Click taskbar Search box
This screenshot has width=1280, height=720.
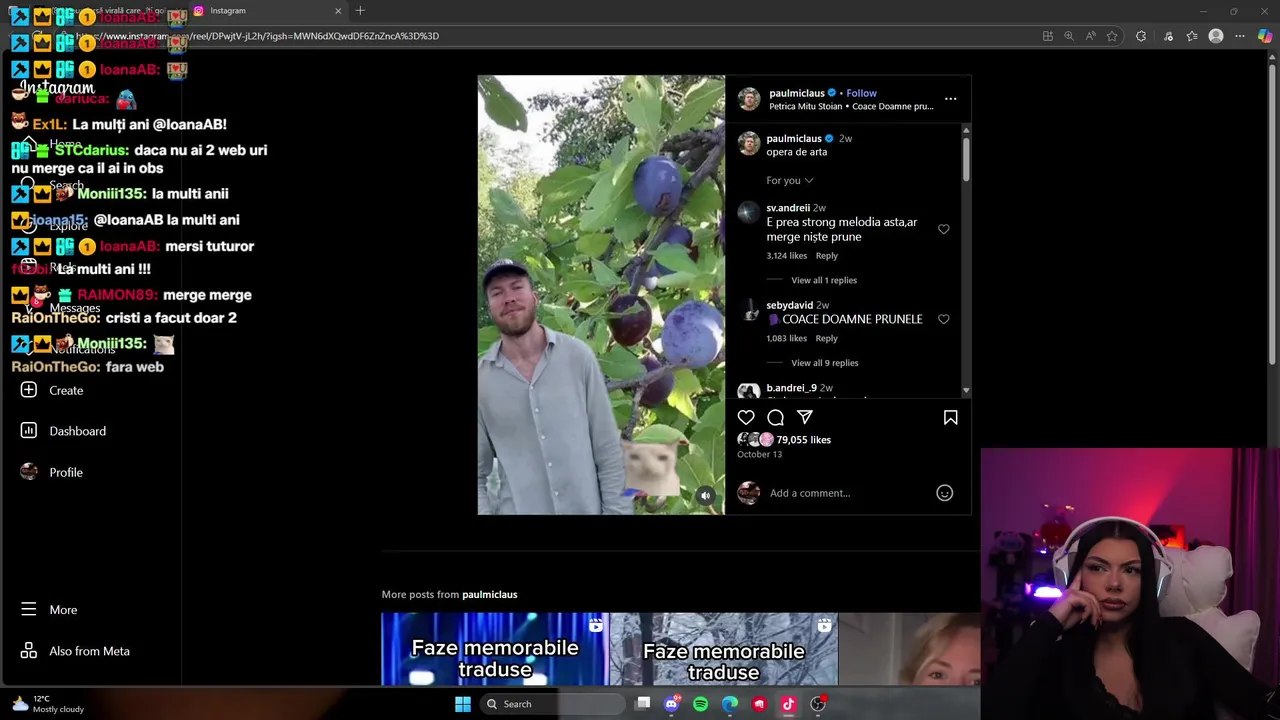[x=553, y=704]
